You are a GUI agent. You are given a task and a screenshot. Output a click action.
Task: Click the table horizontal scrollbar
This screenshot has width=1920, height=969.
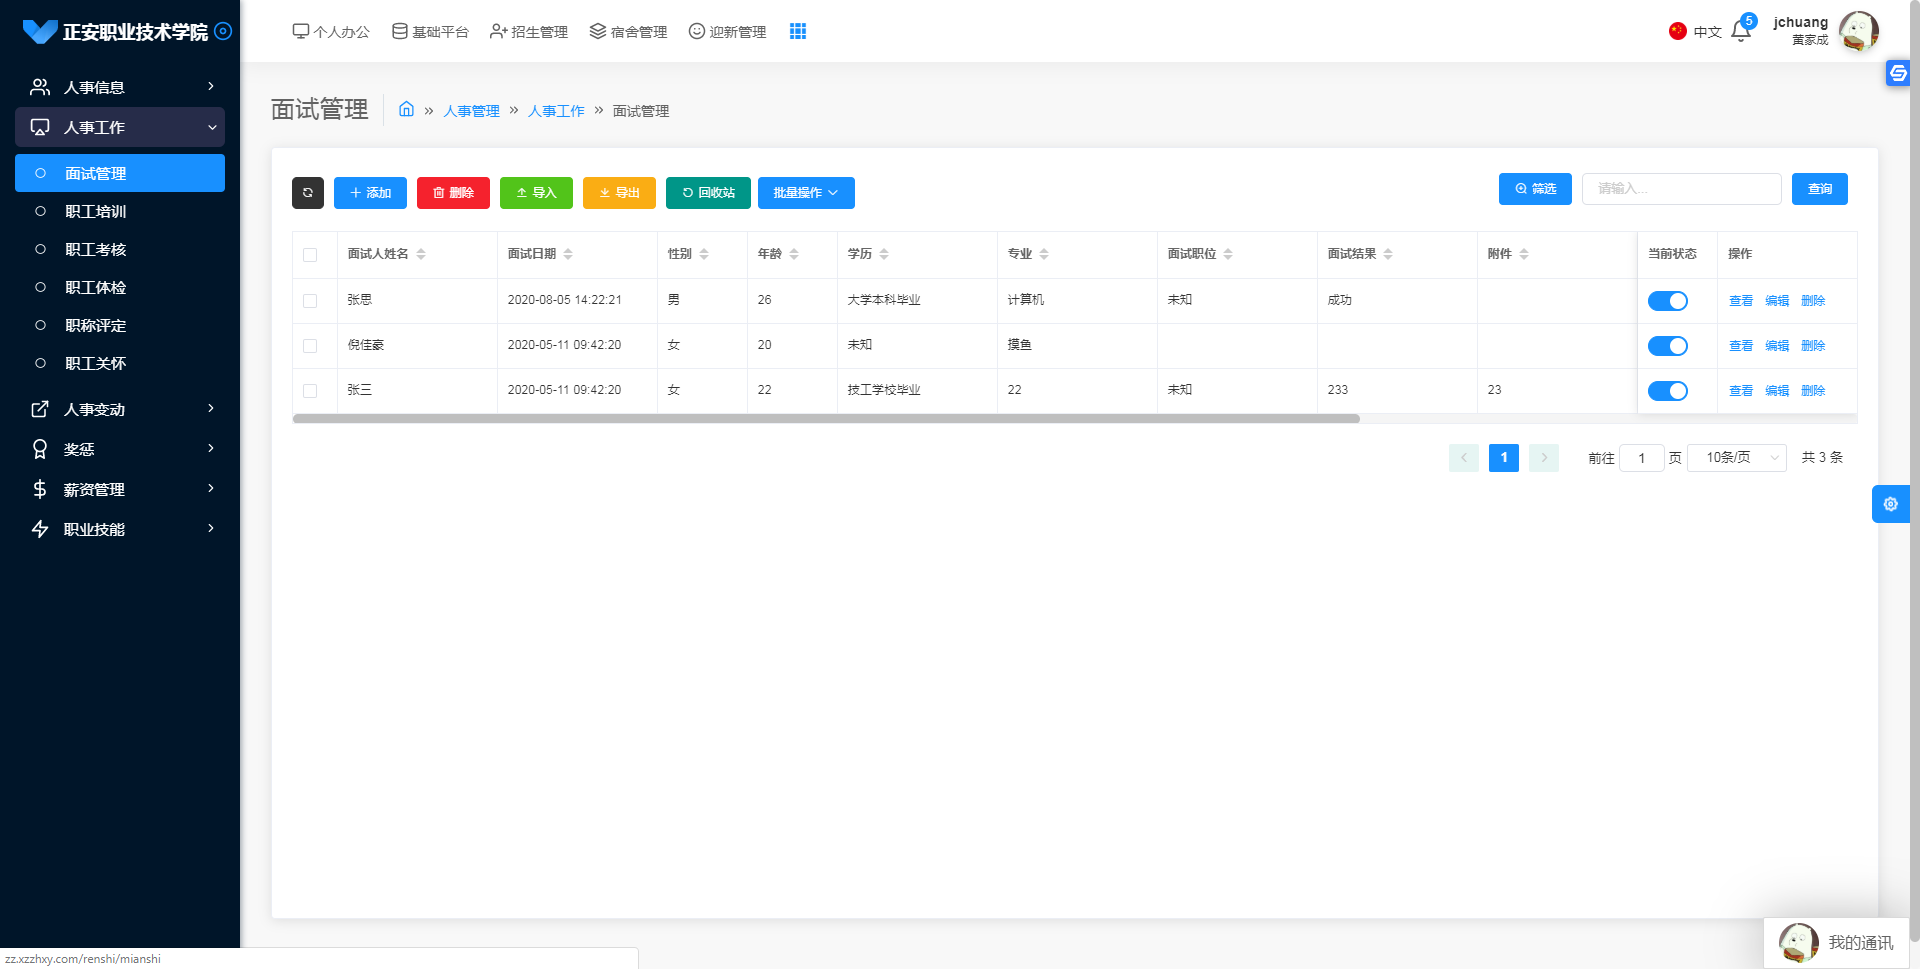[x=825, y=419]
